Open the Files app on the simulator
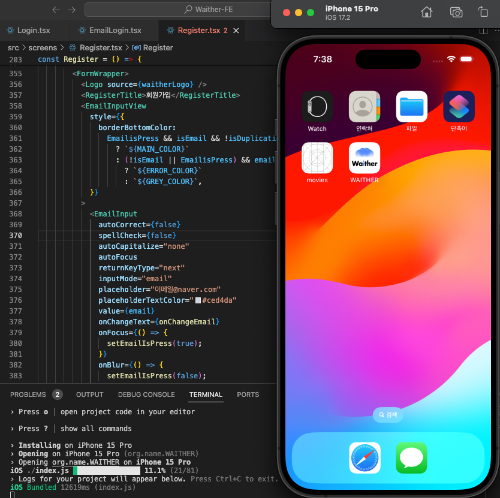 coord(412,106)
